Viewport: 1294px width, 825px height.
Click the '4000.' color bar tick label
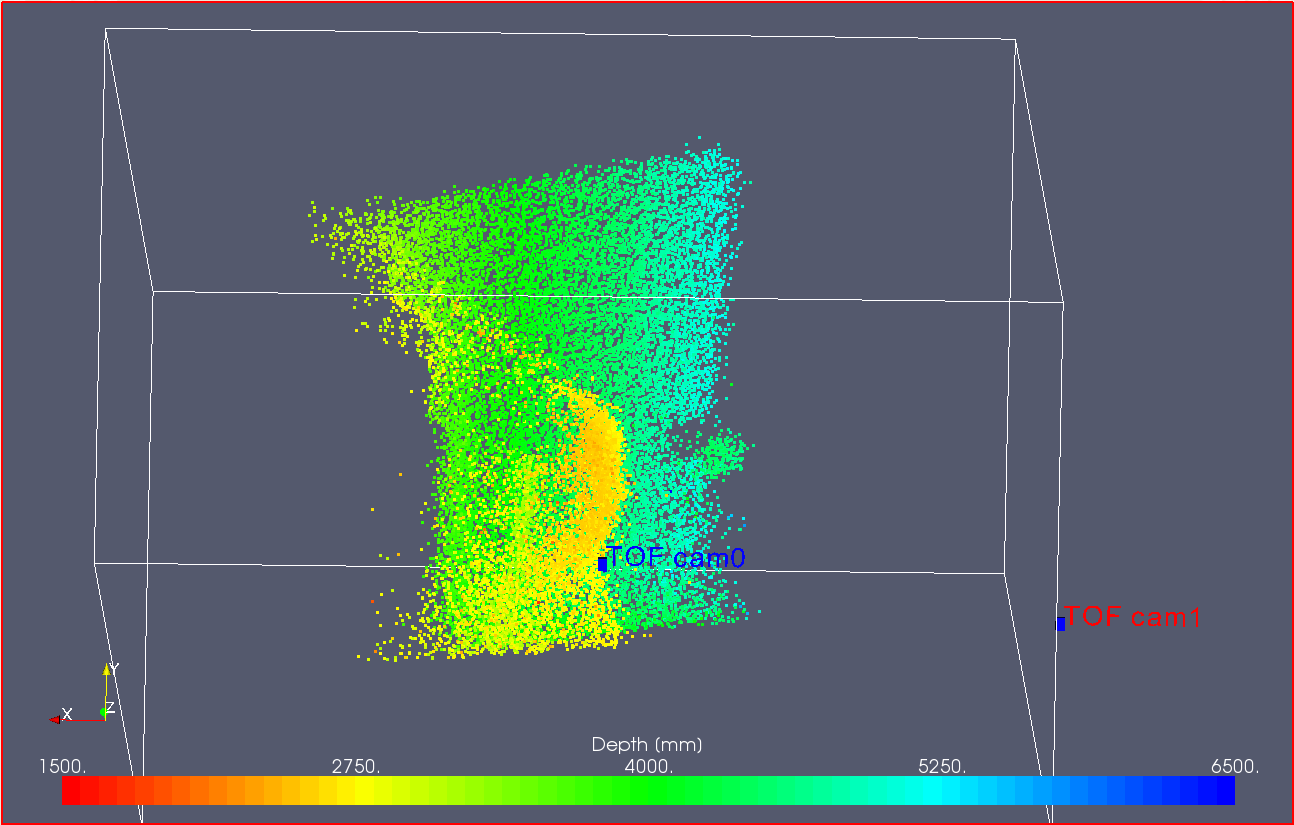tap(649, 767)
